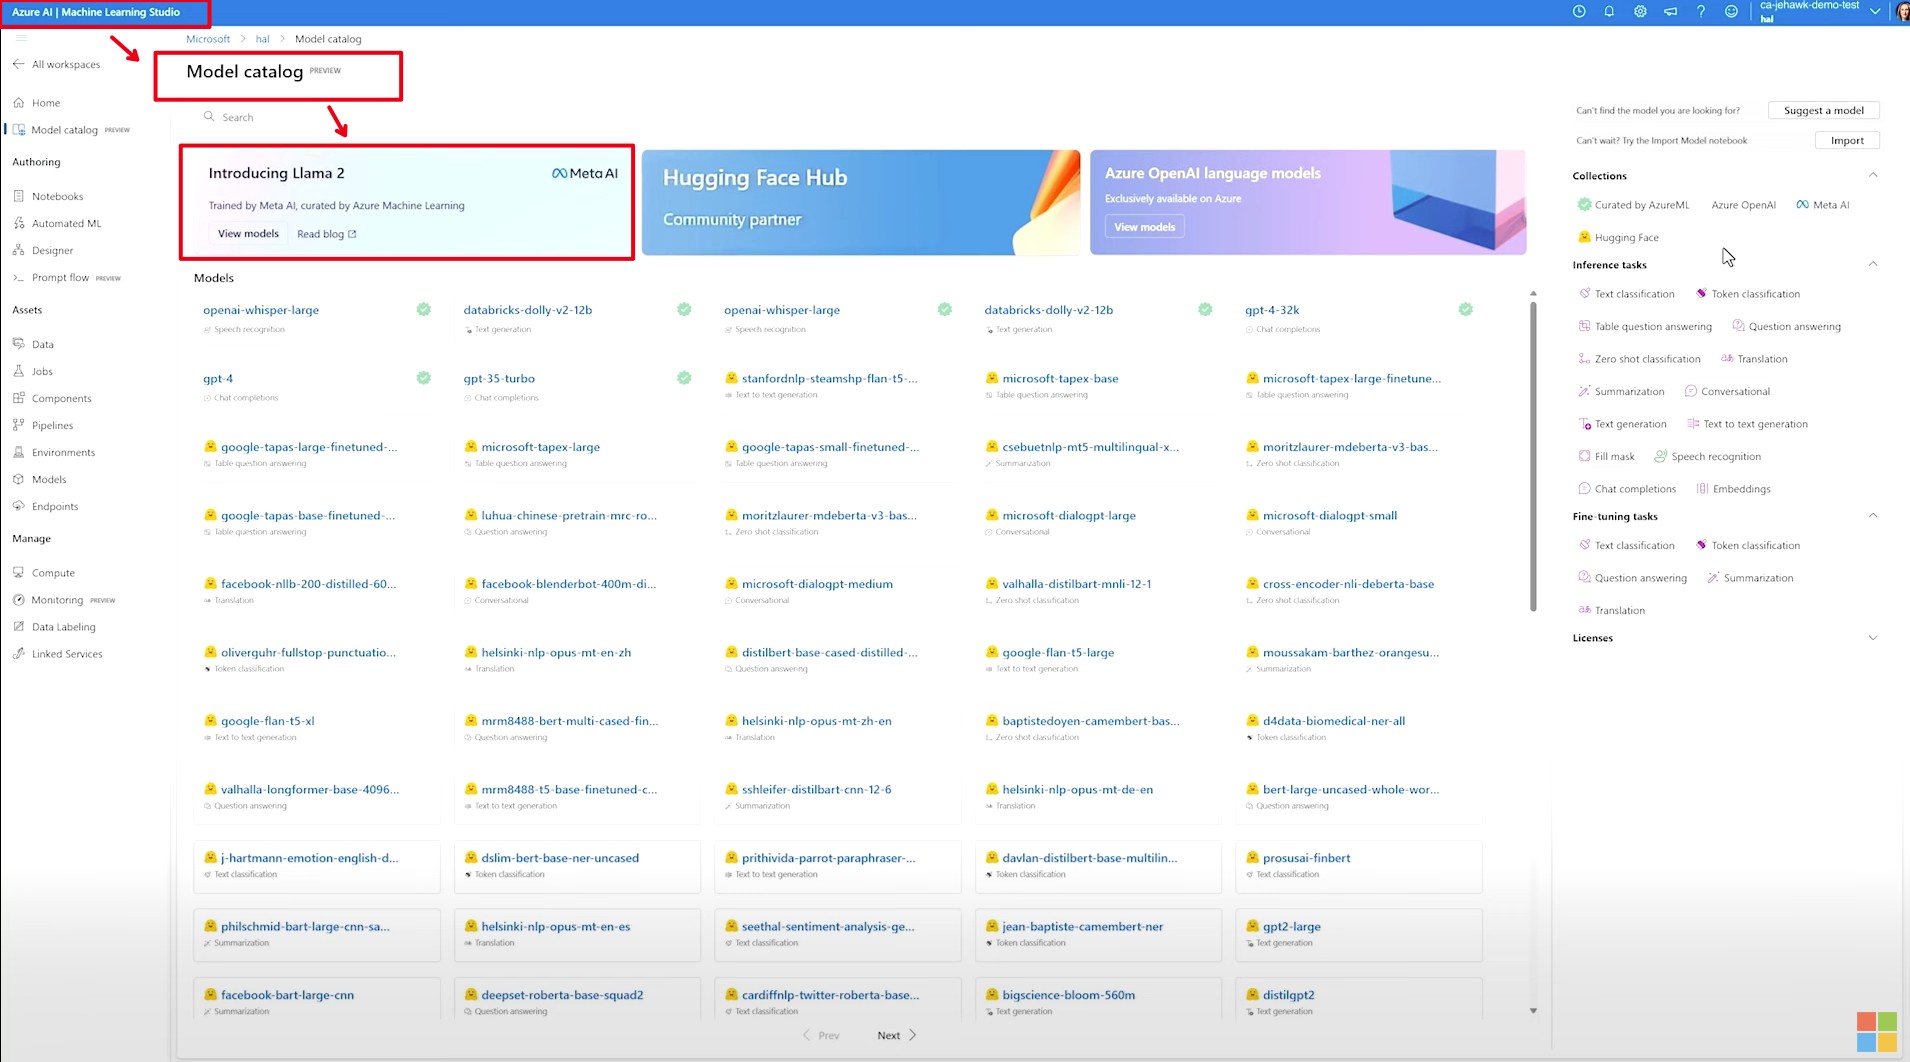Open the prosusai-finbert model card
Screen dimensions: 1910x1062
point(1358,866)
